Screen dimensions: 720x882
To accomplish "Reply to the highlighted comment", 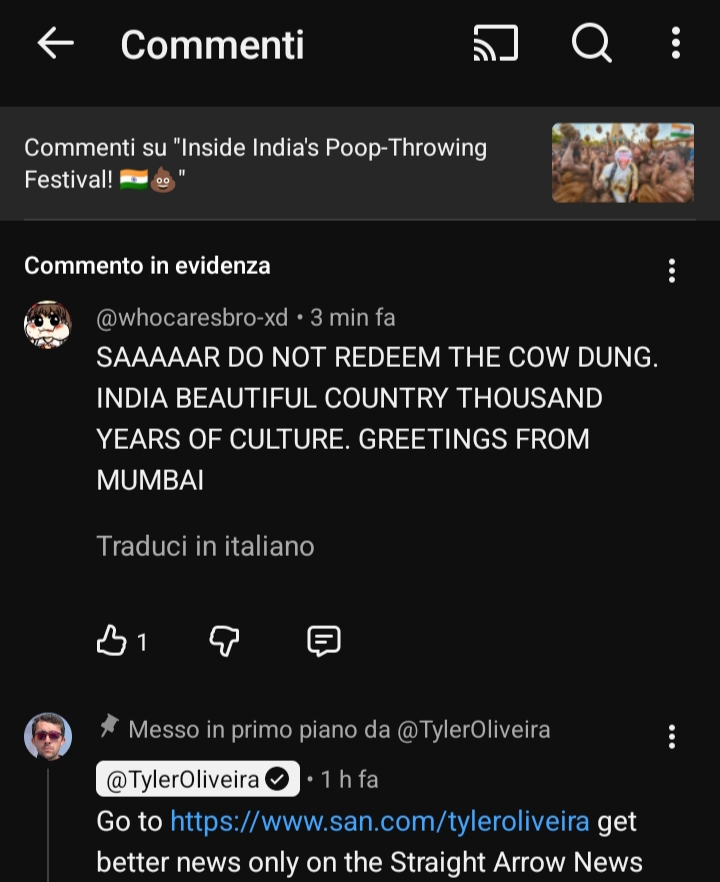I will 324,641.
